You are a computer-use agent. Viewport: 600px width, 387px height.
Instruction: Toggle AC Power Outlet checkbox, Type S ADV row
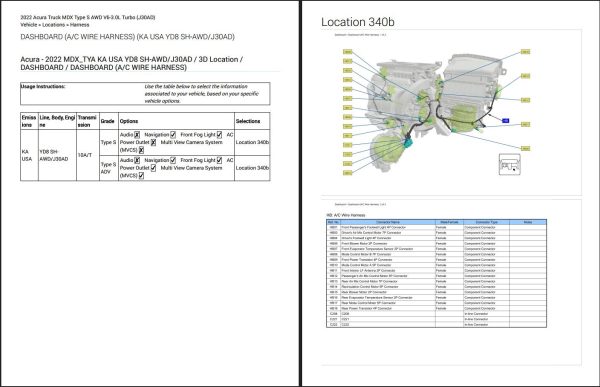click(153, 168)
